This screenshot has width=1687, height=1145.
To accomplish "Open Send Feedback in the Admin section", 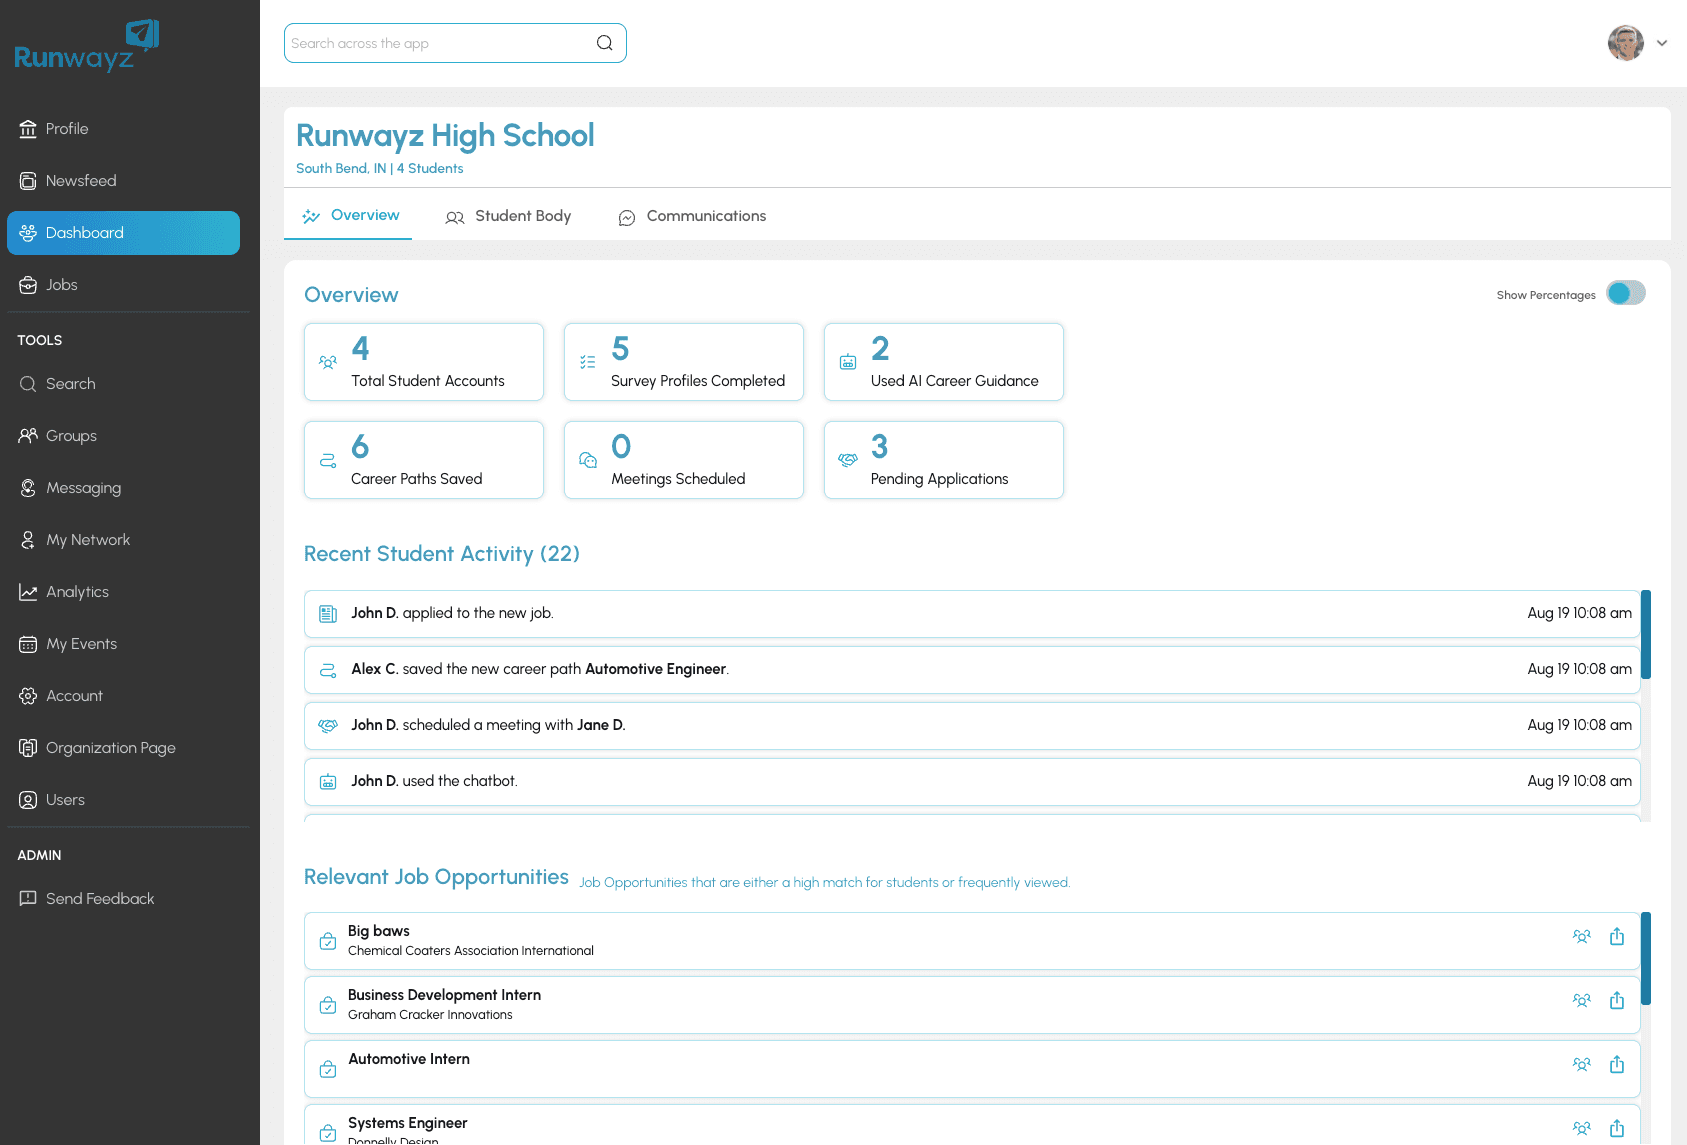I will [100, 899].
